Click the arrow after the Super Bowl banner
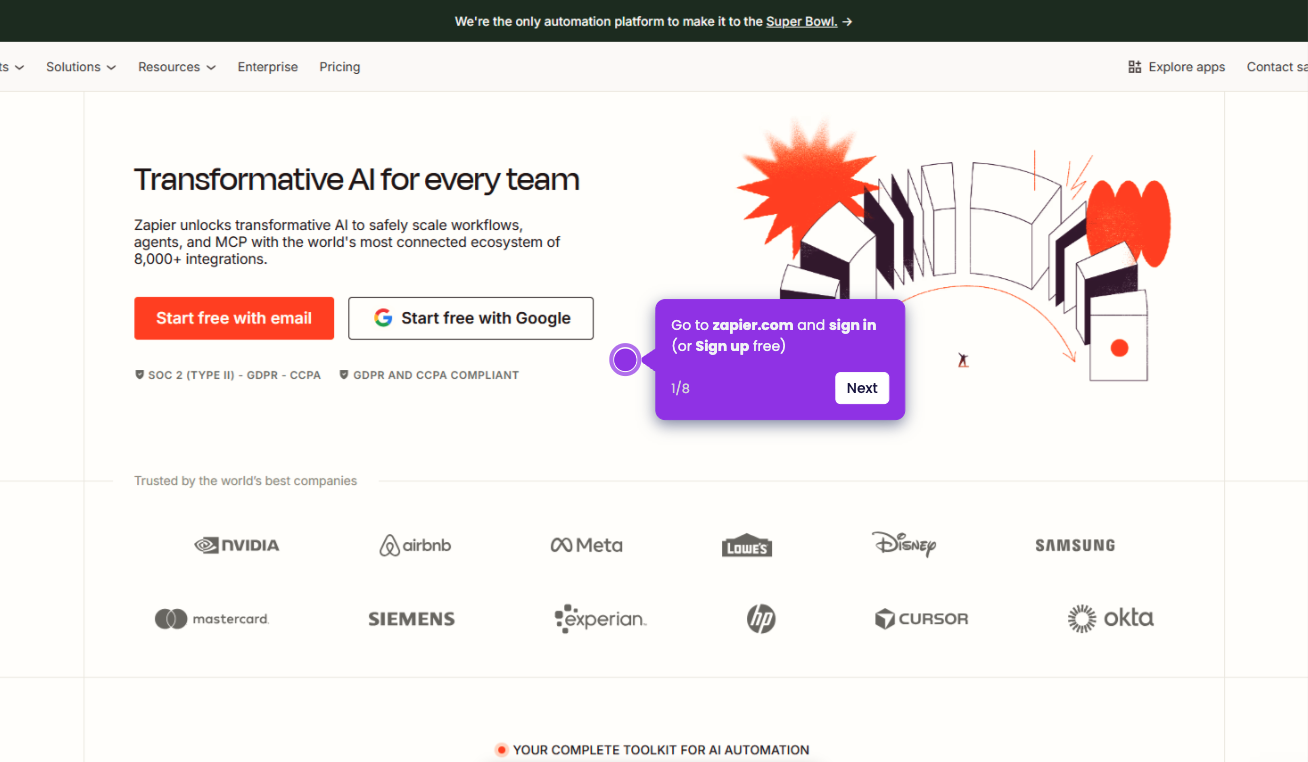The width and height of the screenshot is (1308, 762). point(847,21)
